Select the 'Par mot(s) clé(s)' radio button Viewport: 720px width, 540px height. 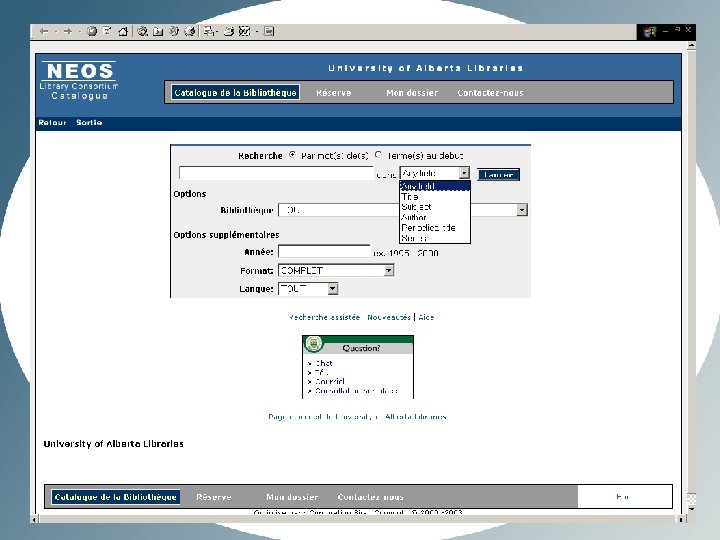[x=292, y=155]
